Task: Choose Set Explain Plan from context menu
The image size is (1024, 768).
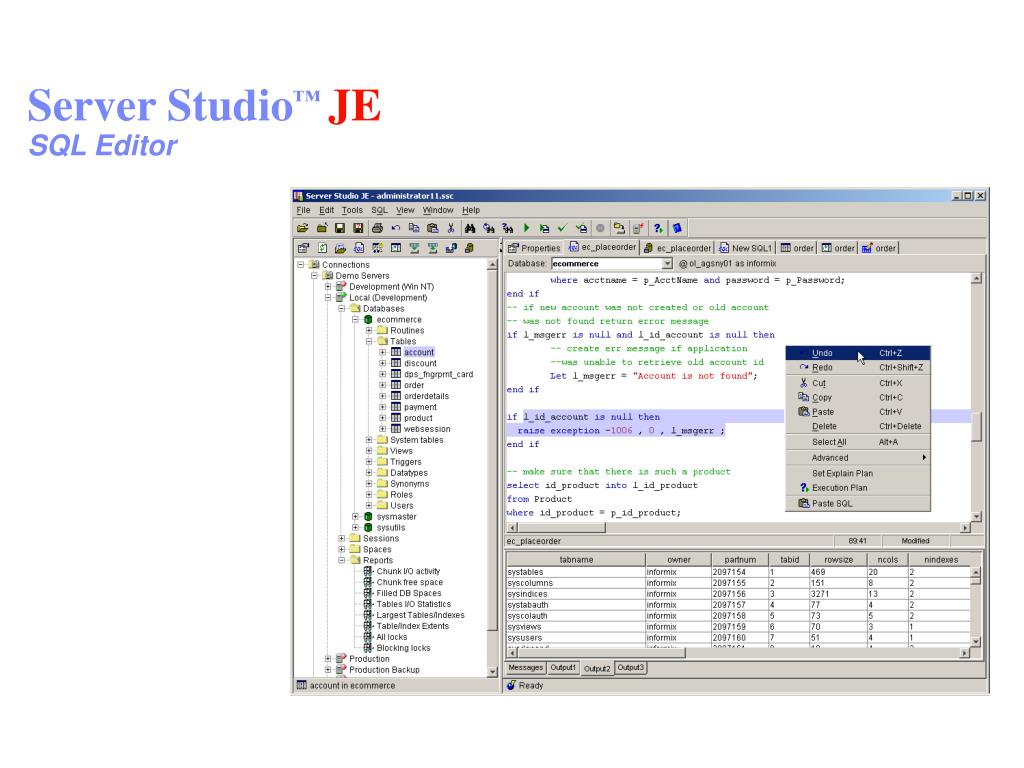Action: pyautogui.click(x=858, y=473)
